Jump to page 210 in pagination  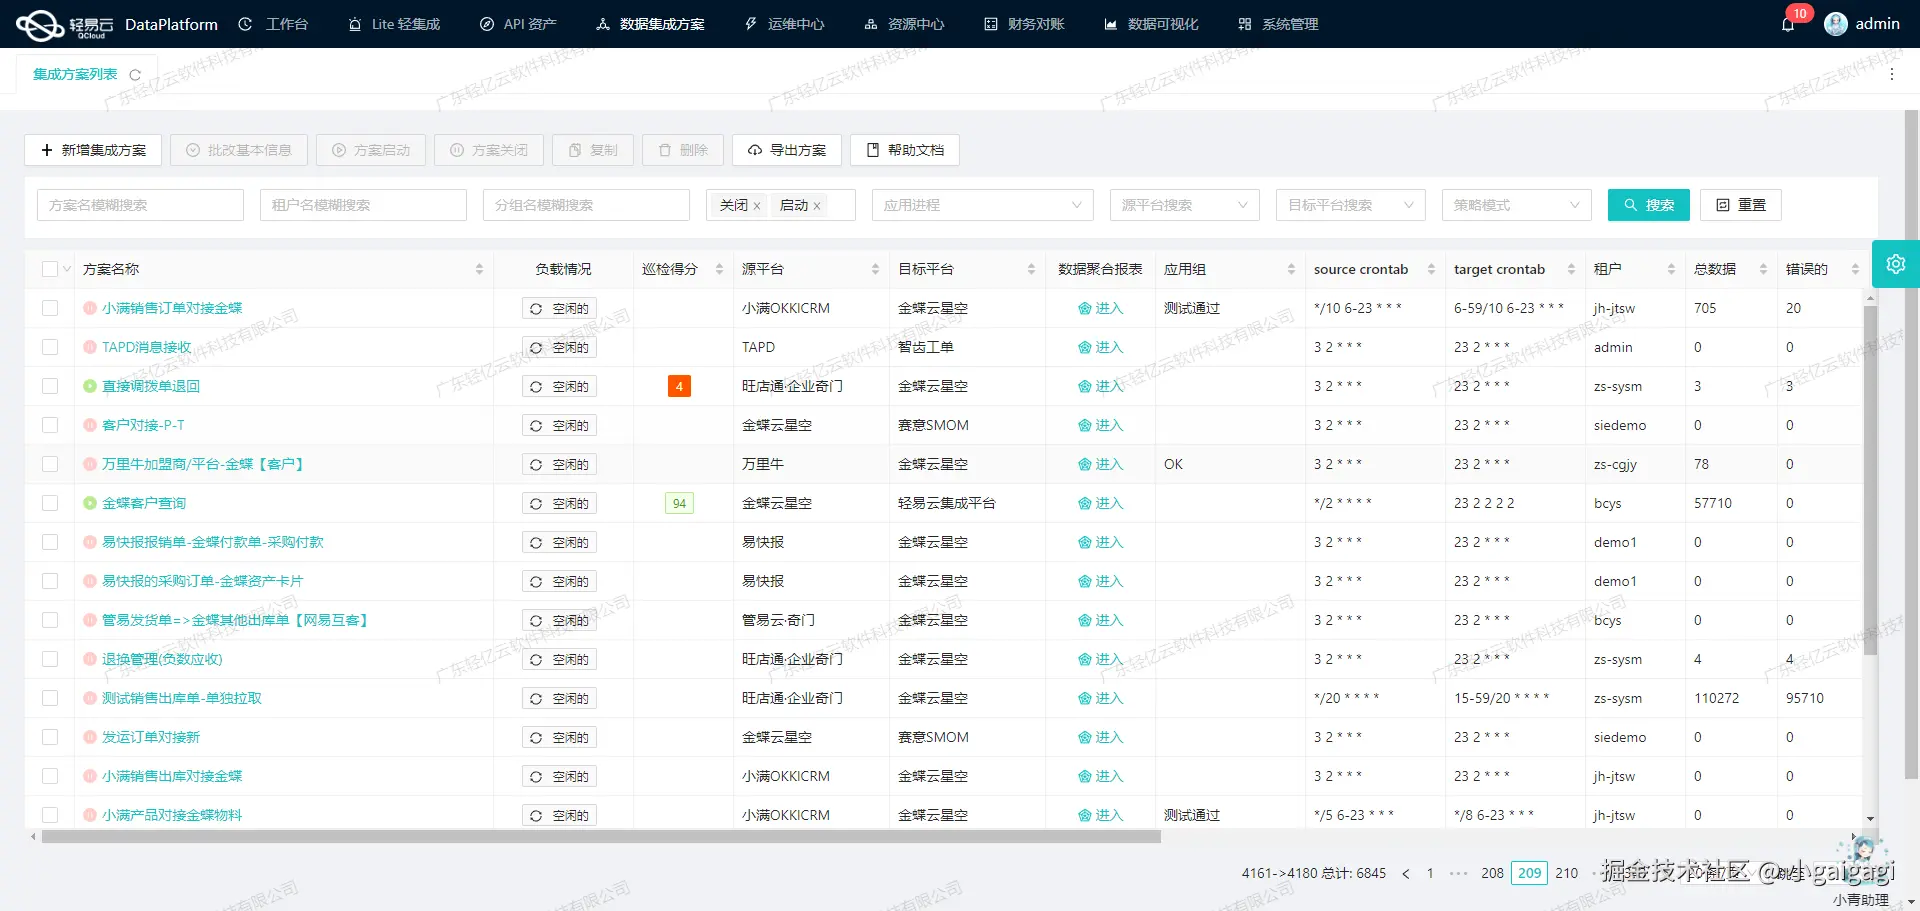(x=1566, y=873)
